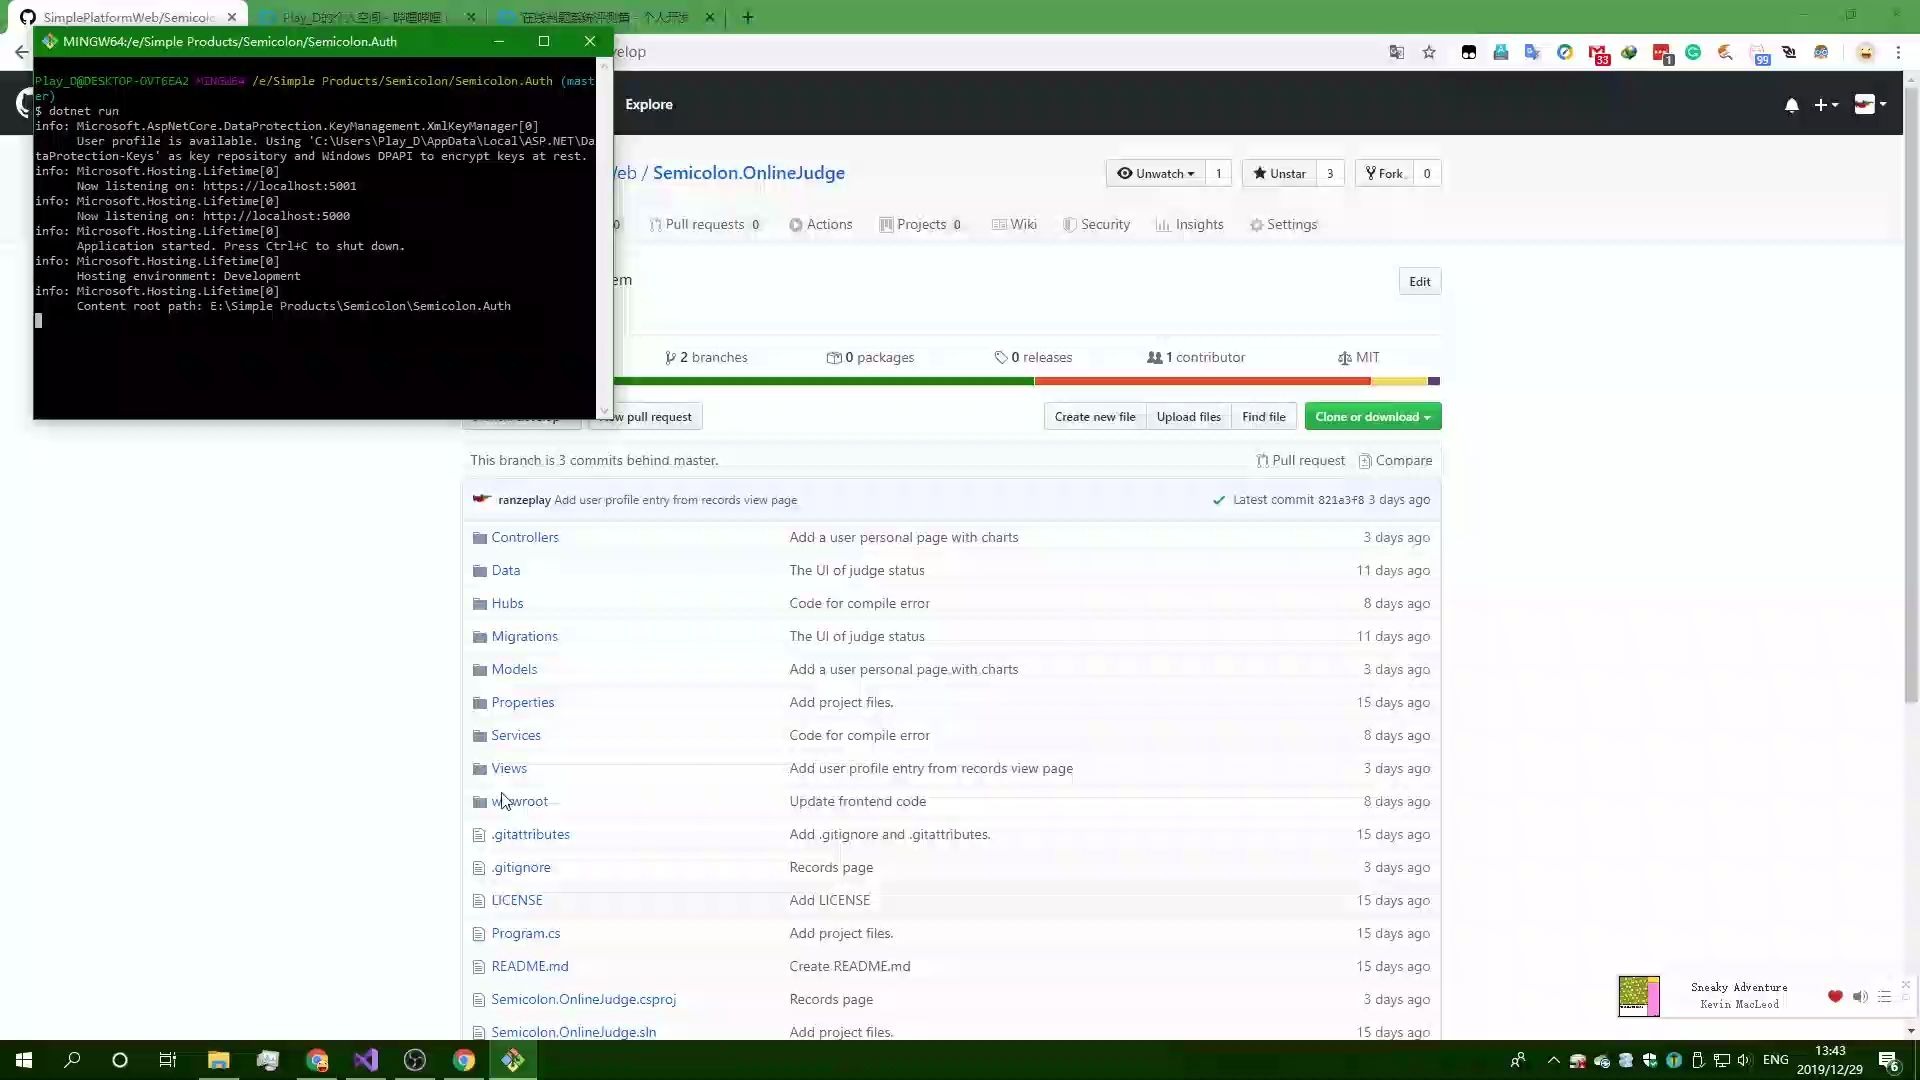This screenshot has height=1080, width=1920.
Task: Open the Controllers folder
Action: pyautogui.click(x=525, y=537)
